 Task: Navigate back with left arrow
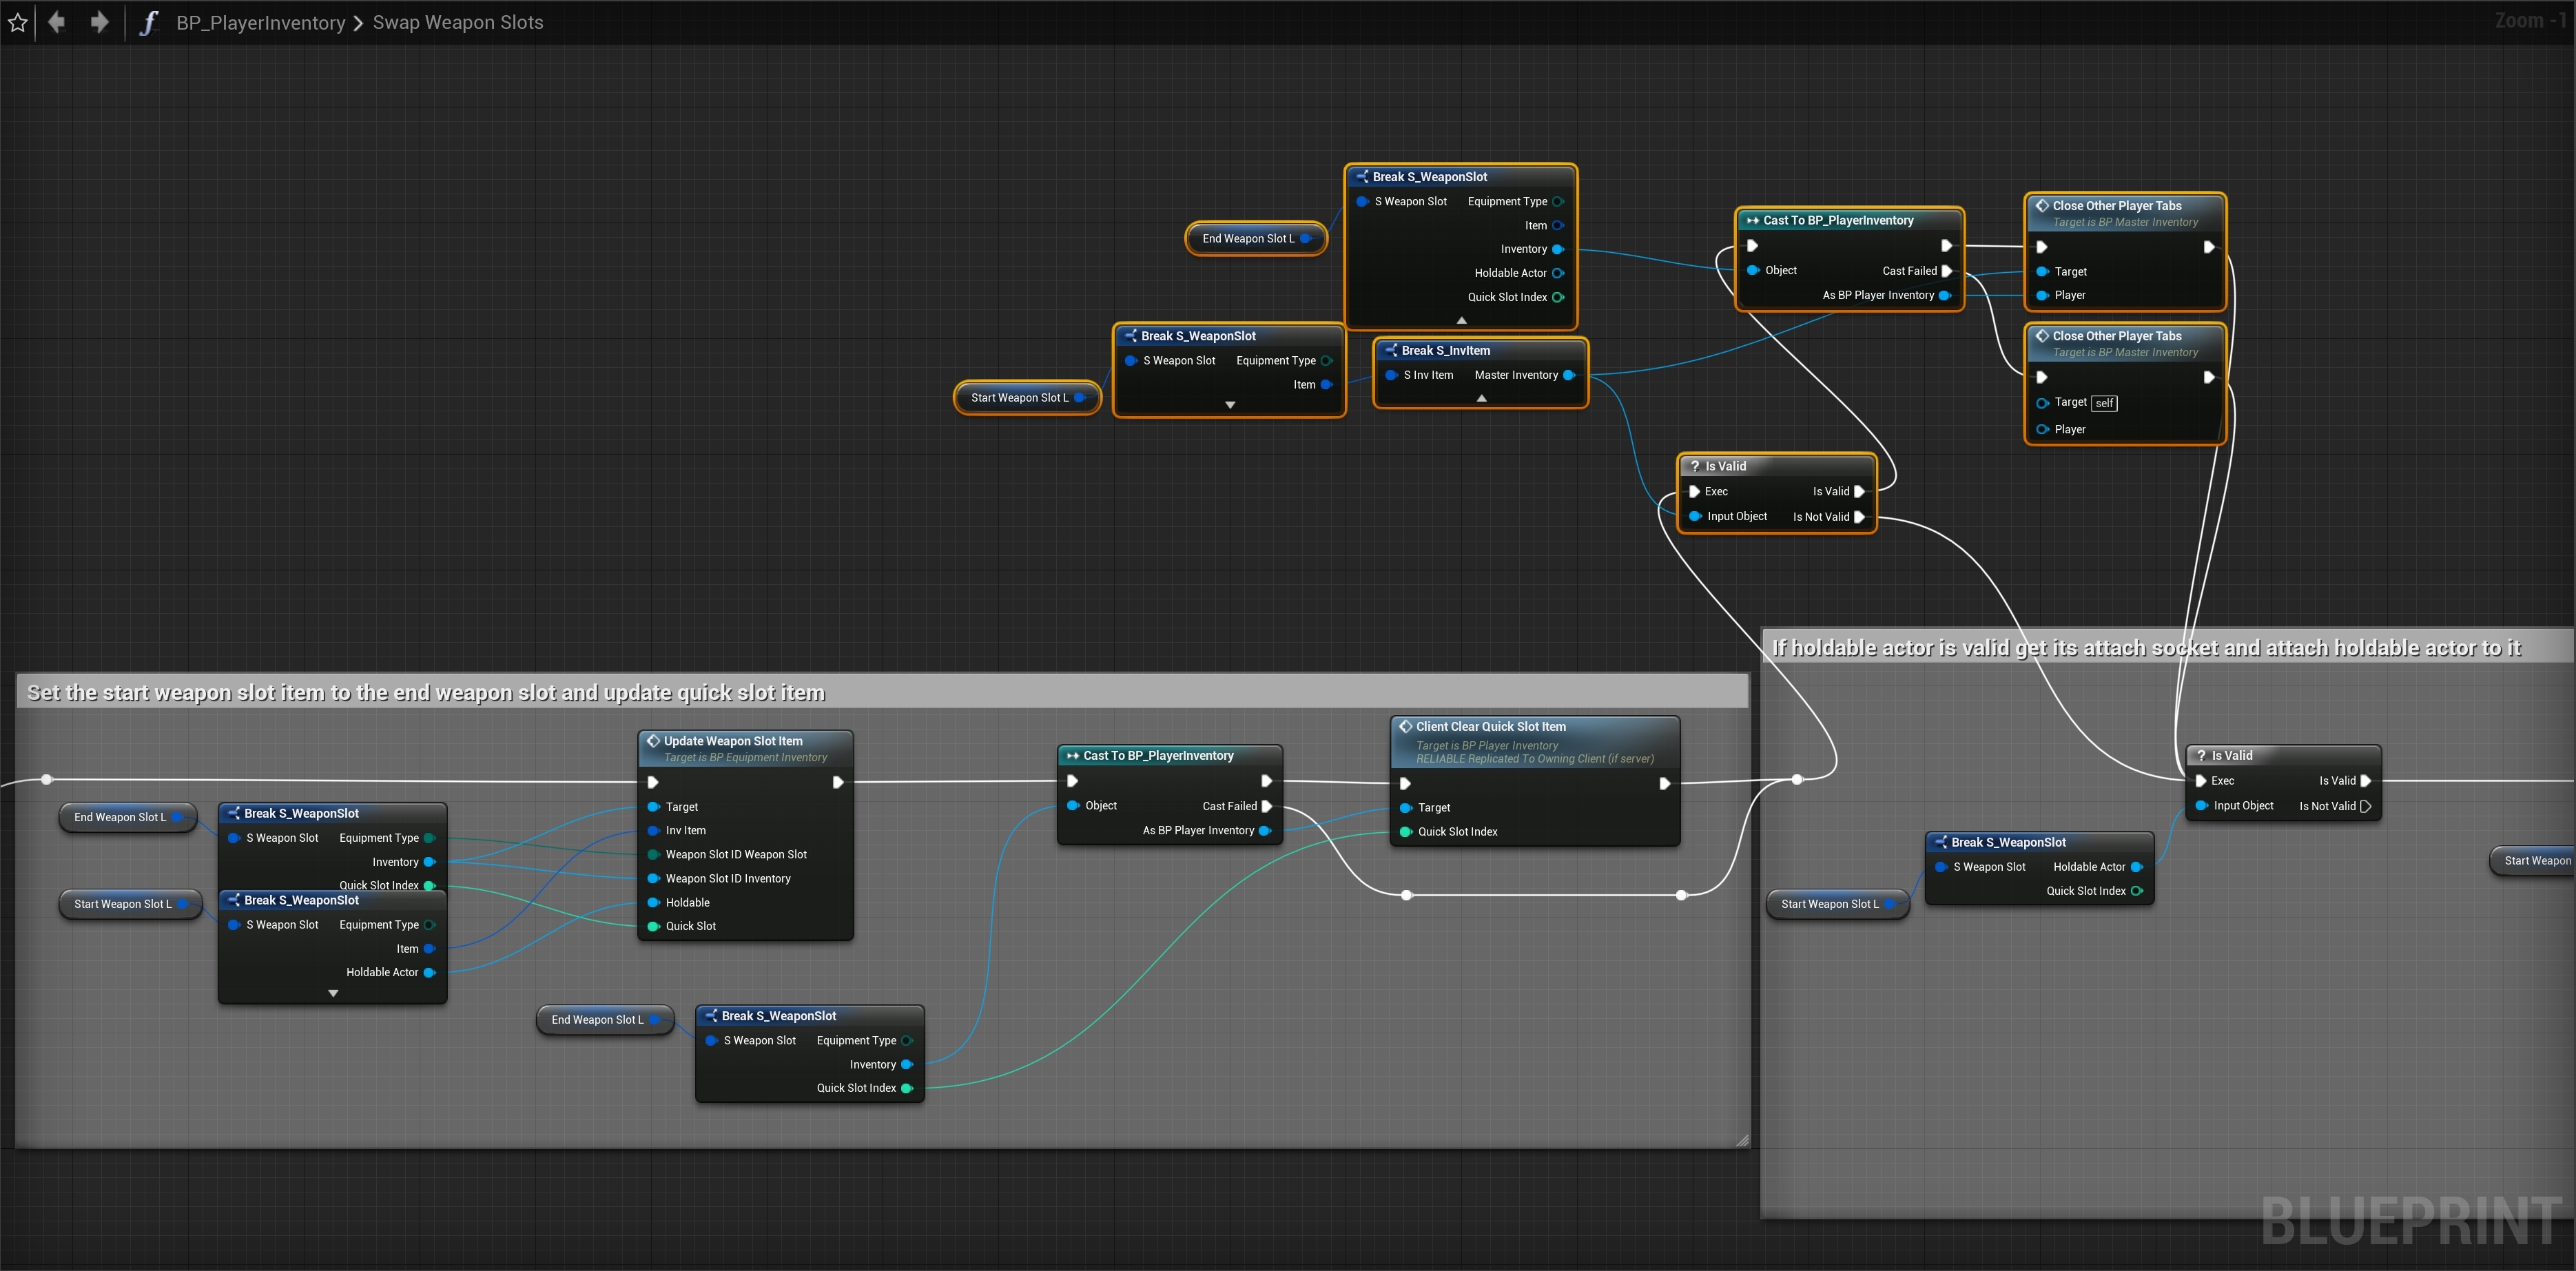coord(57,22)
